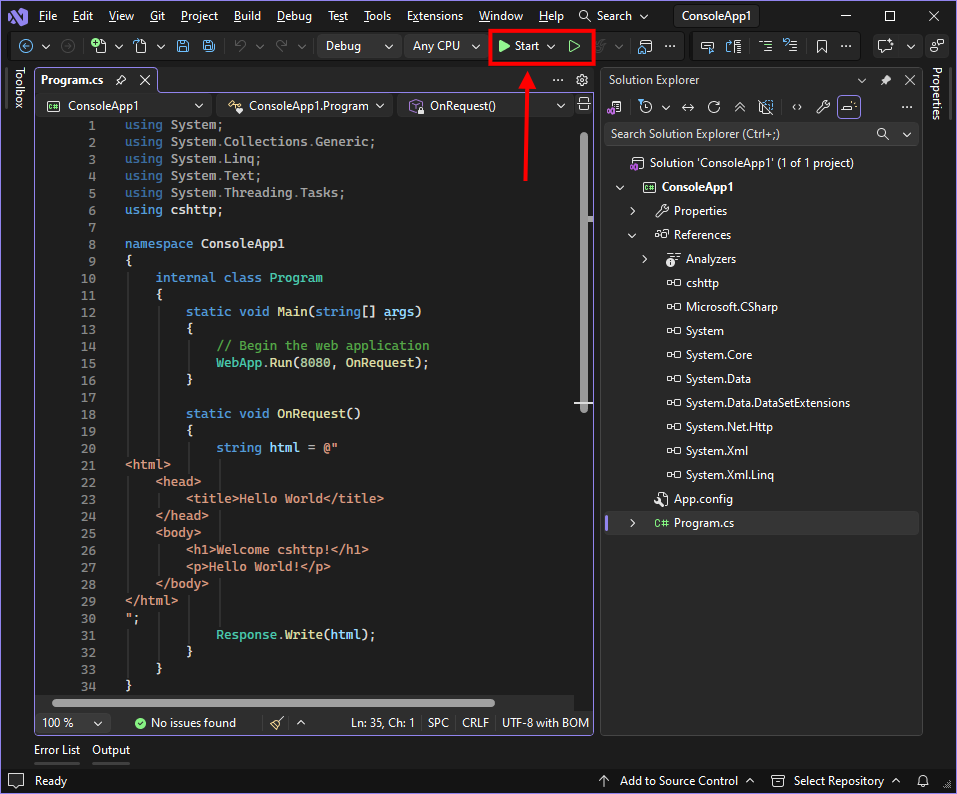Viewport: 957px width, 794px height.
Task: Open the Tools menu
Action: click(377, 16)
